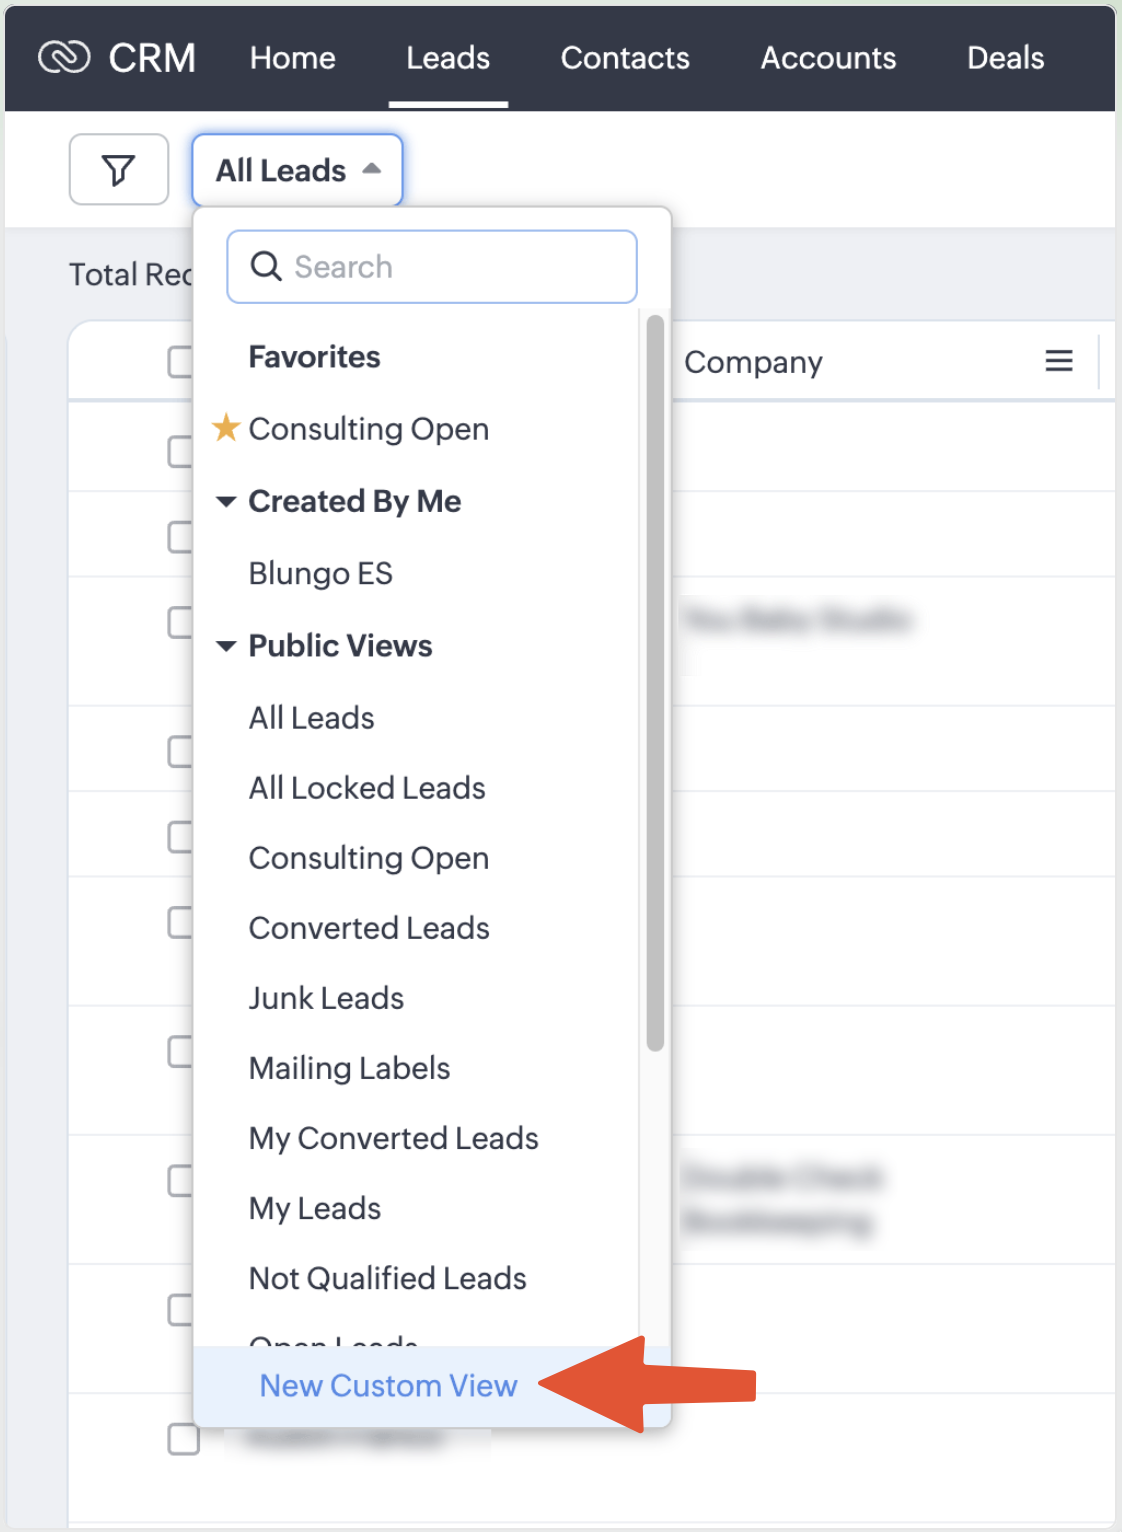This screenshot has width=1122, height=1532.
Task: Open the Home tab
Action: (x=292, y=58)
